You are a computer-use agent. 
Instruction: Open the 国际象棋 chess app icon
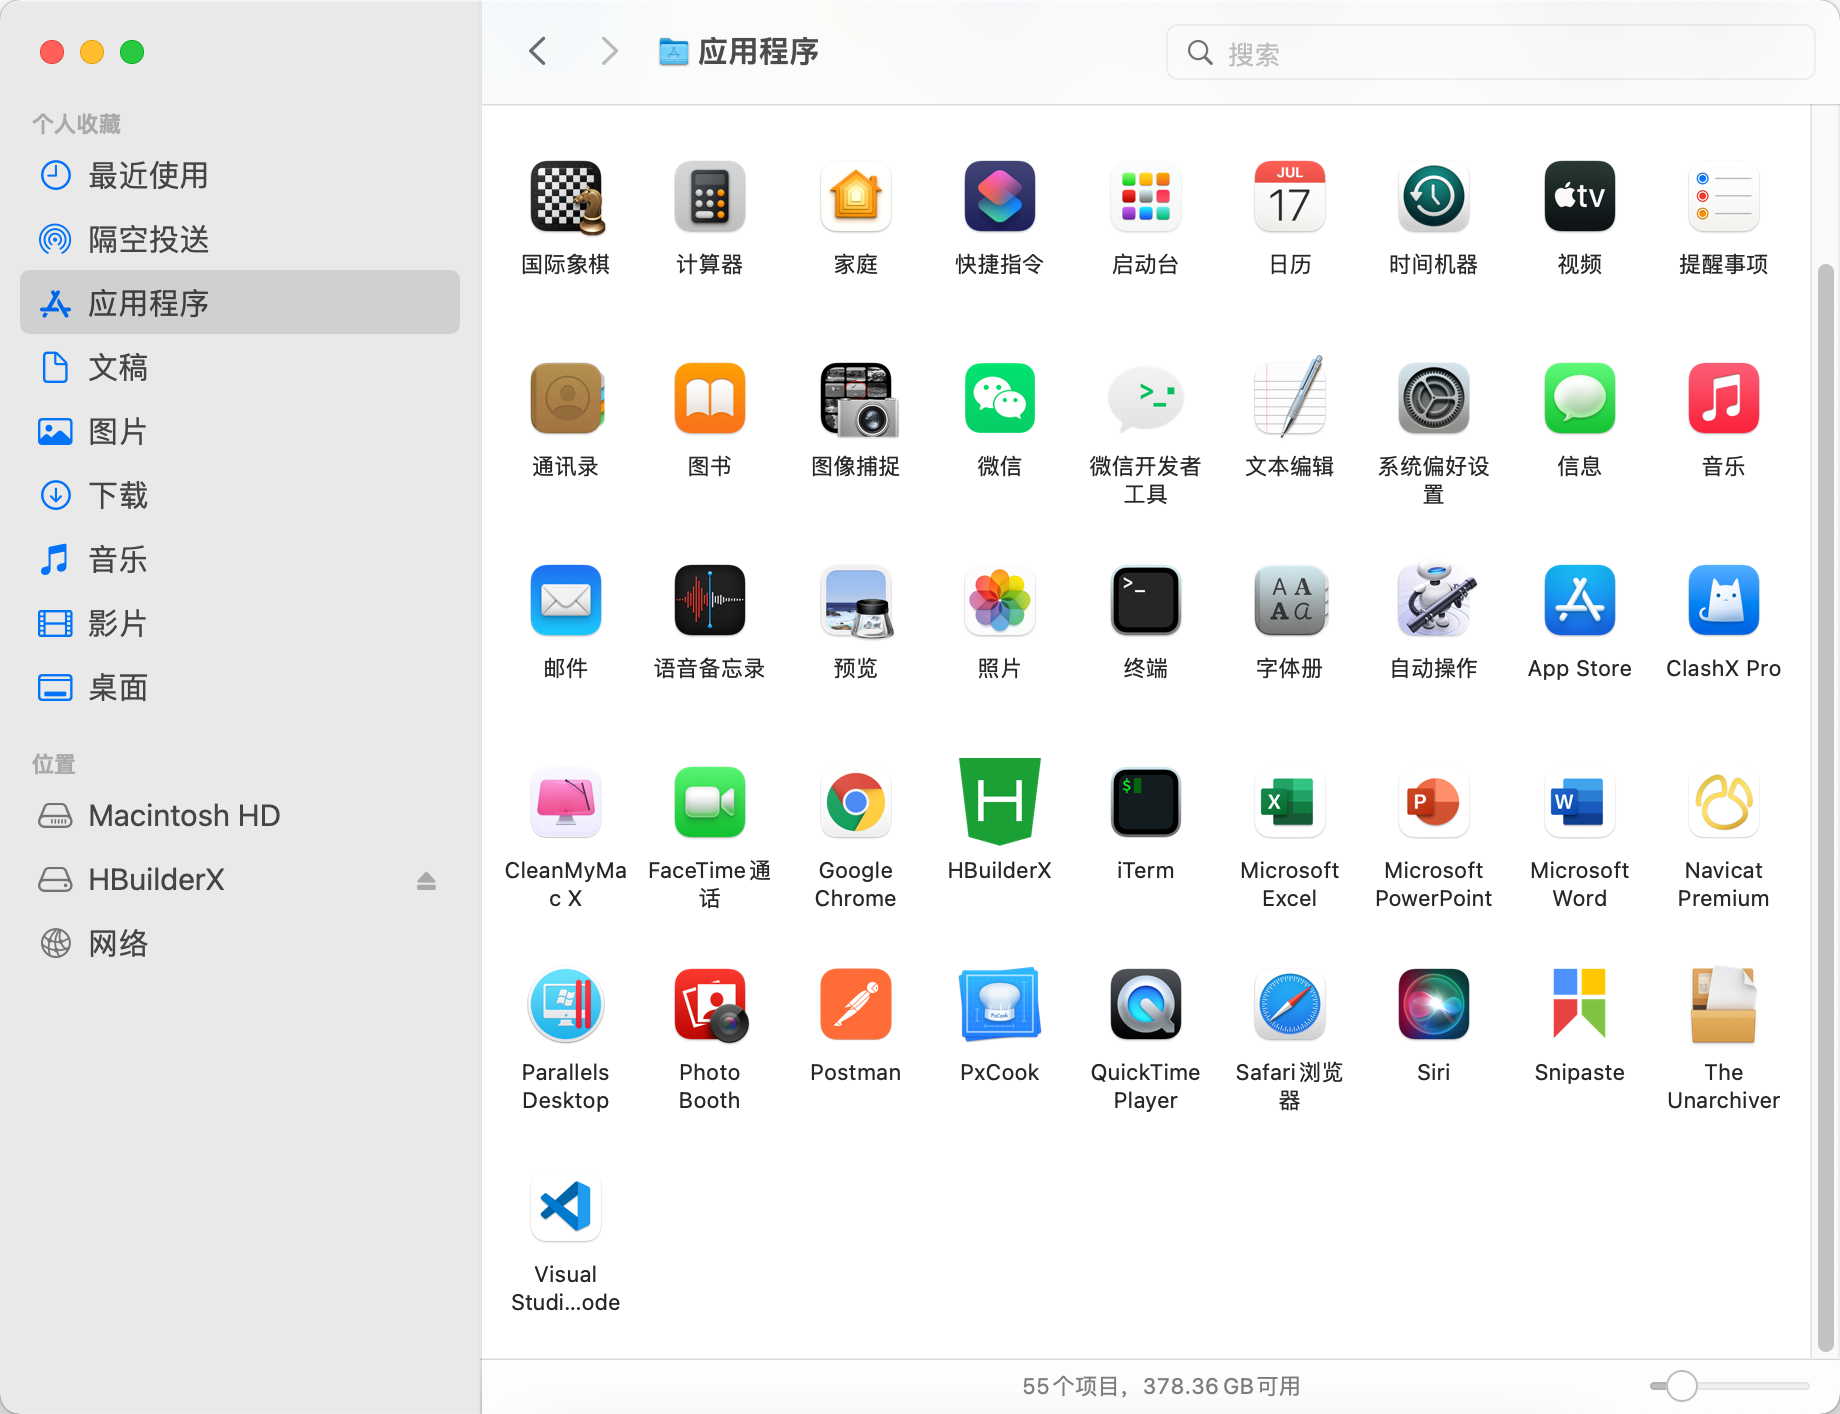click(x=566, y=197)
